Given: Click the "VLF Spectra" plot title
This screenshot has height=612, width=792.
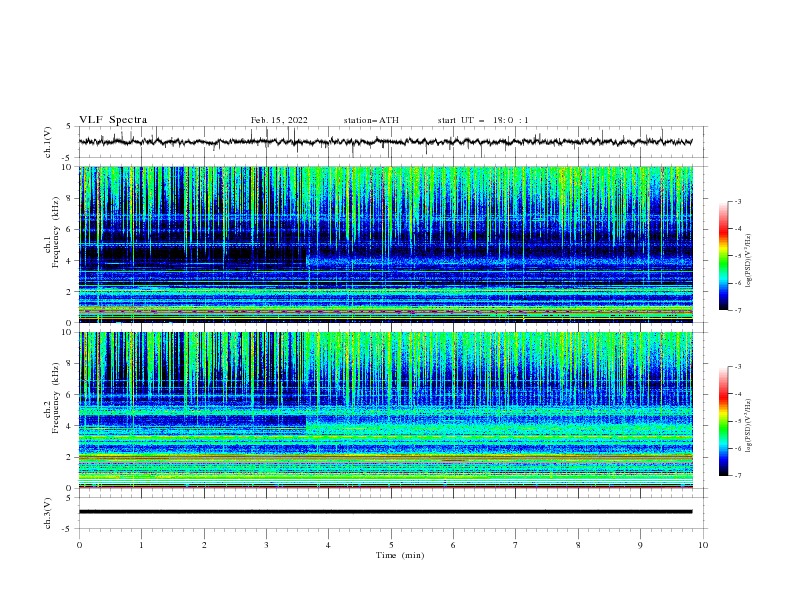Looking at the screenshot, I should (113, 120).
